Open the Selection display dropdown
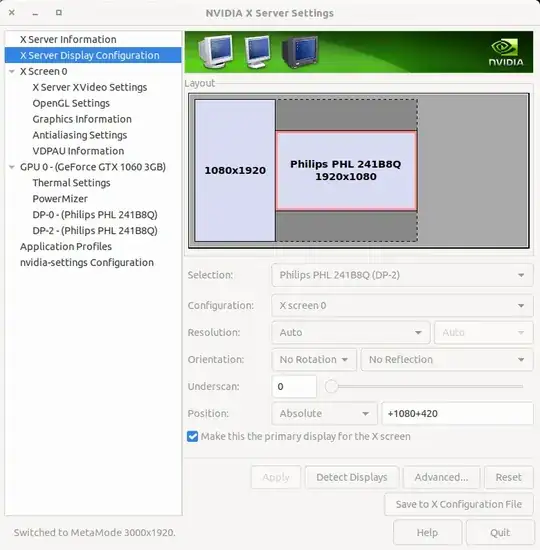The height and width of the screenshot is (550, 540). point(402,275)
